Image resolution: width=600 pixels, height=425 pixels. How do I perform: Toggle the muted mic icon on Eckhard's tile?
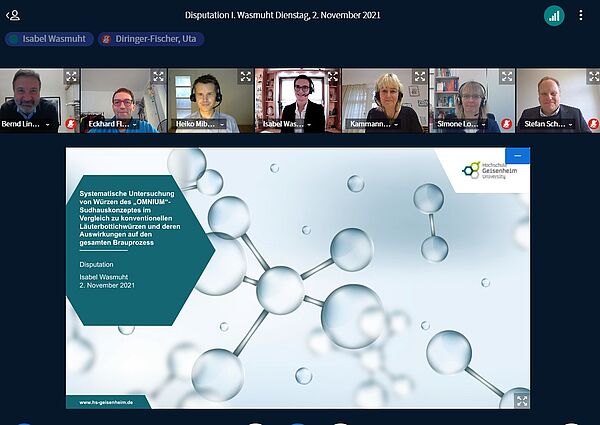click(x=158, y=124)
